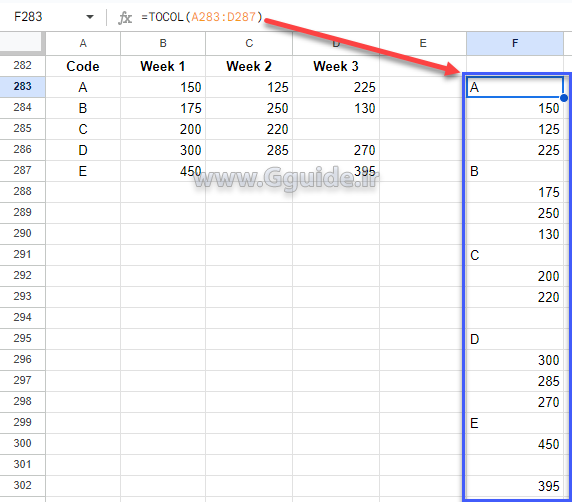Click cell A284 containing 'B'
Screen dimensions: 572x502
[83, 108]
